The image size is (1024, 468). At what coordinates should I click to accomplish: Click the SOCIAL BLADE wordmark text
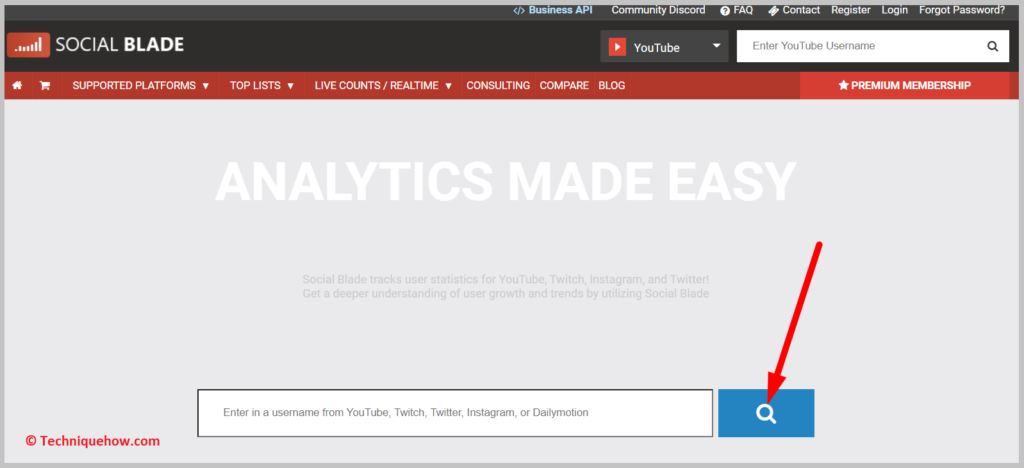click(120, 45)
